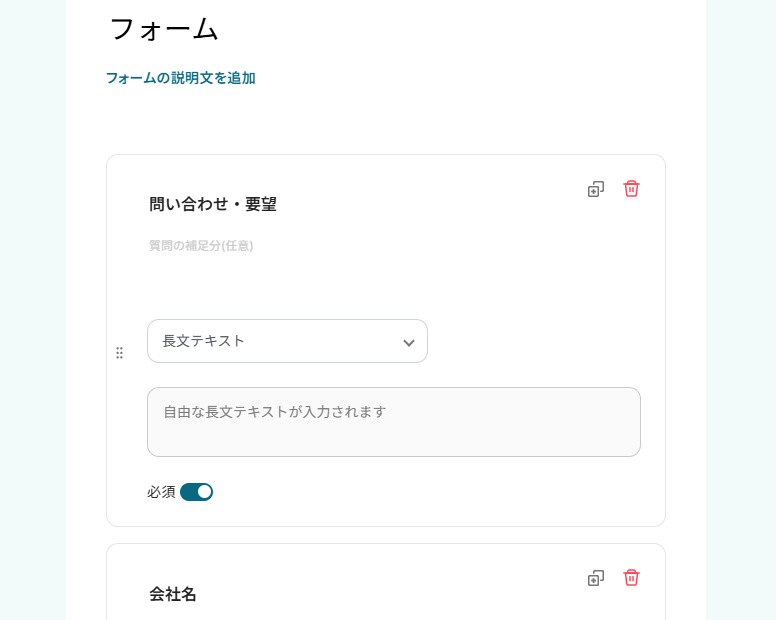Add a form description via フォームの説明文を追加

(x=181, y=78)
